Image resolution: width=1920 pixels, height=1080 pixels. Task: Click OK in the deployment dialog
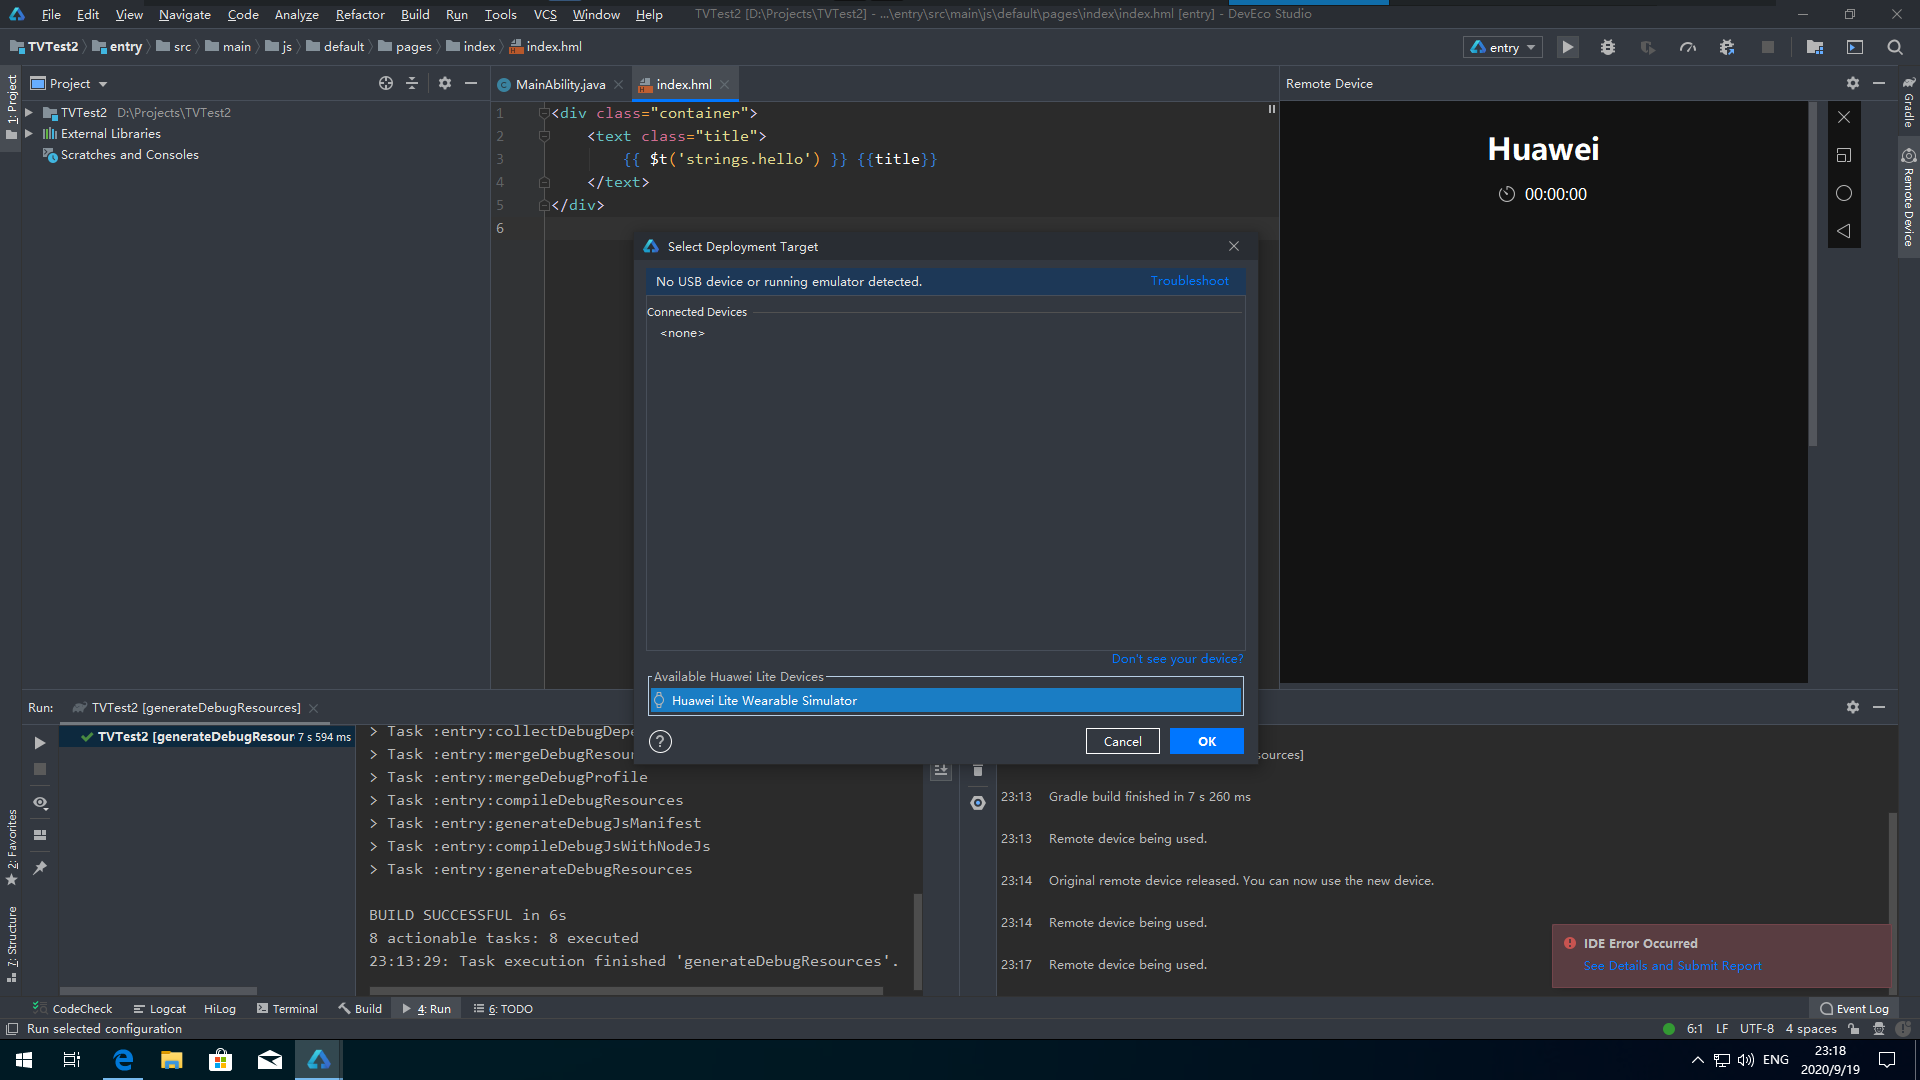click(x=1207, y=741)
